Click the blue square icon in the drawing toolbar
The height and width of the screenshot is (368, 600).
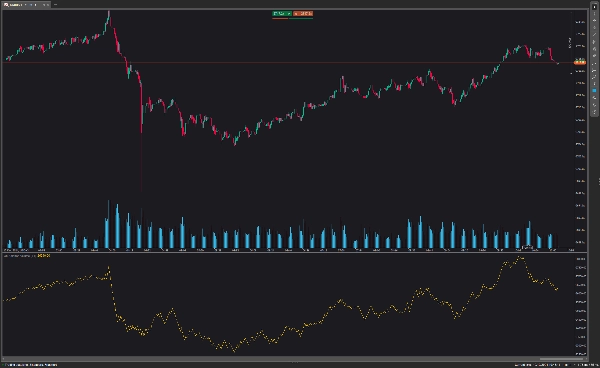point(595,91)
